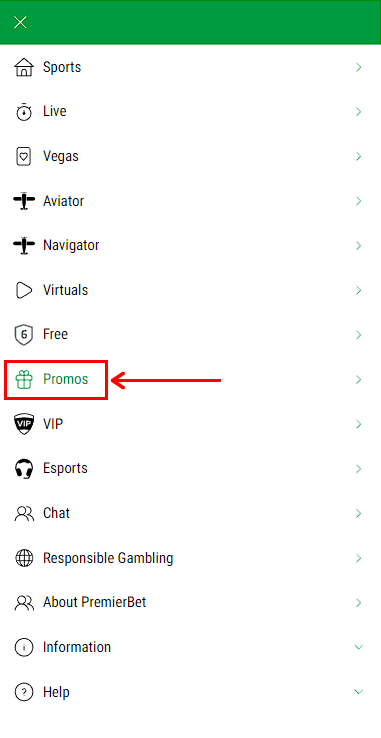Expand the Help section chevron
The width and height of the screenshot is (381, 738).
tap(359, 692)
